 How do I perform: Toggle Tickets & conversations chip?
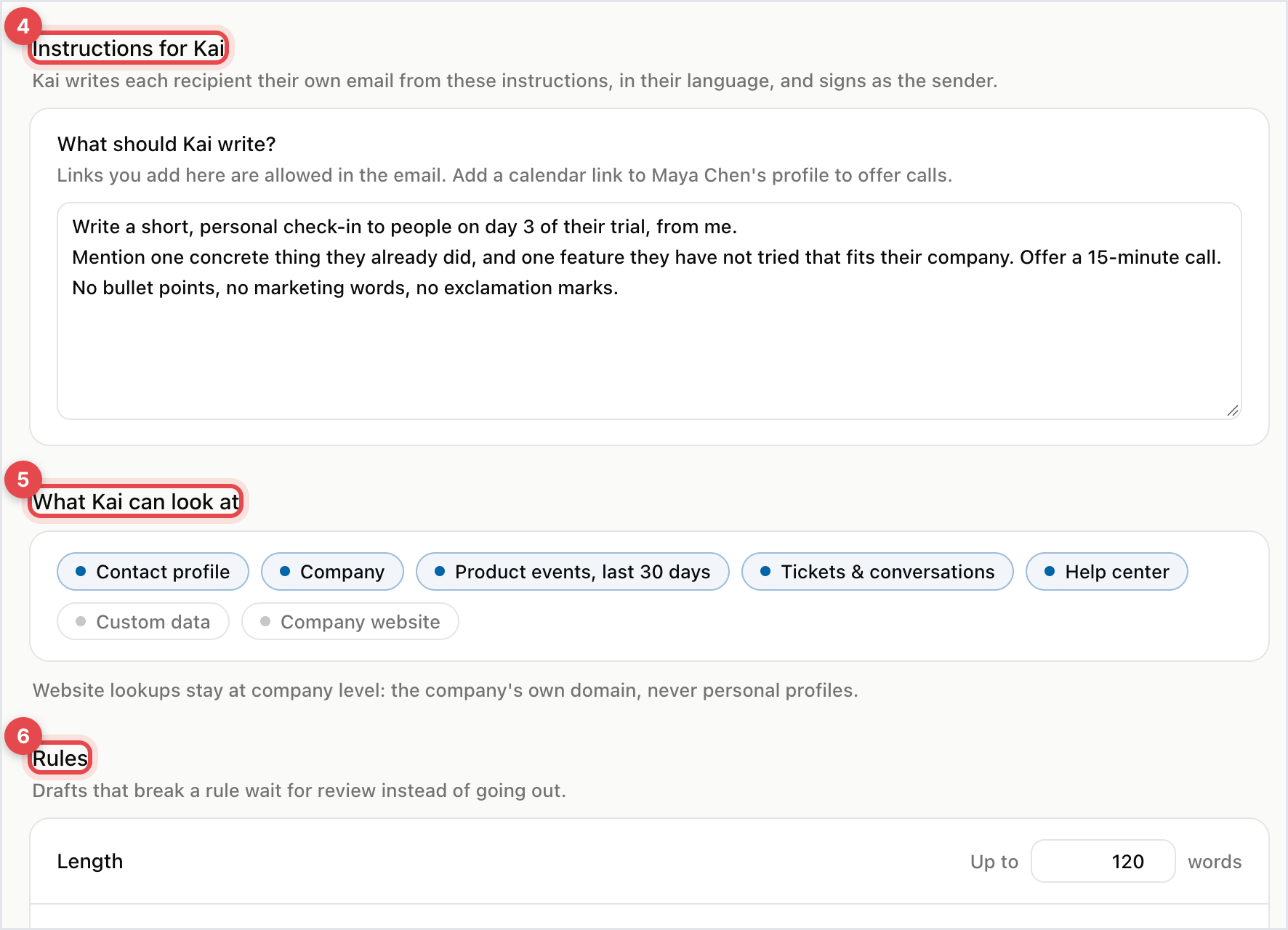pos(877,572)
